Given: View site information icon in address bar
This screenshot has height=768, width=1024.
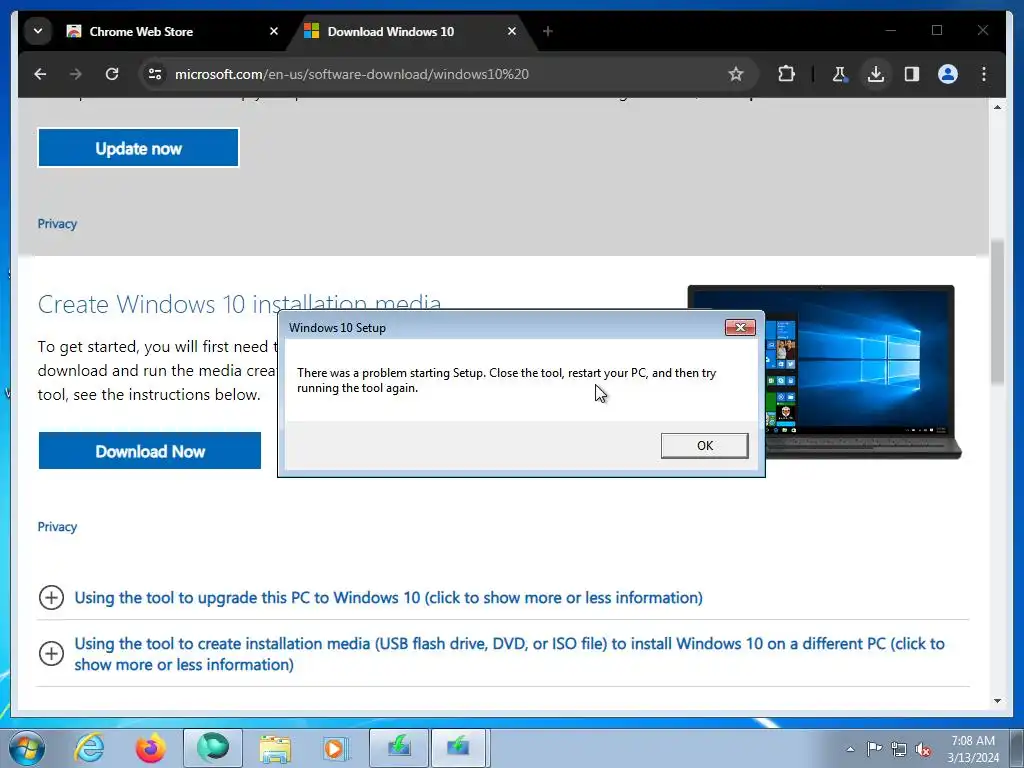Looking at the screenshot, I should [x=155, y=74].
